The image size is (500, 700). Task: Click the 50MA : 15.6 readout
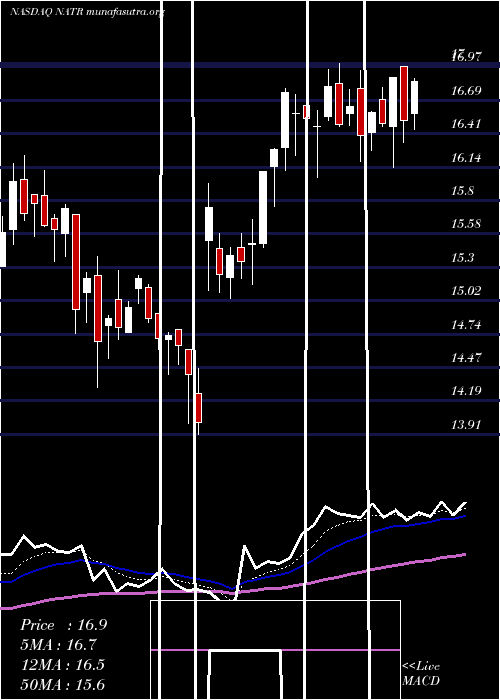(63, 685)
